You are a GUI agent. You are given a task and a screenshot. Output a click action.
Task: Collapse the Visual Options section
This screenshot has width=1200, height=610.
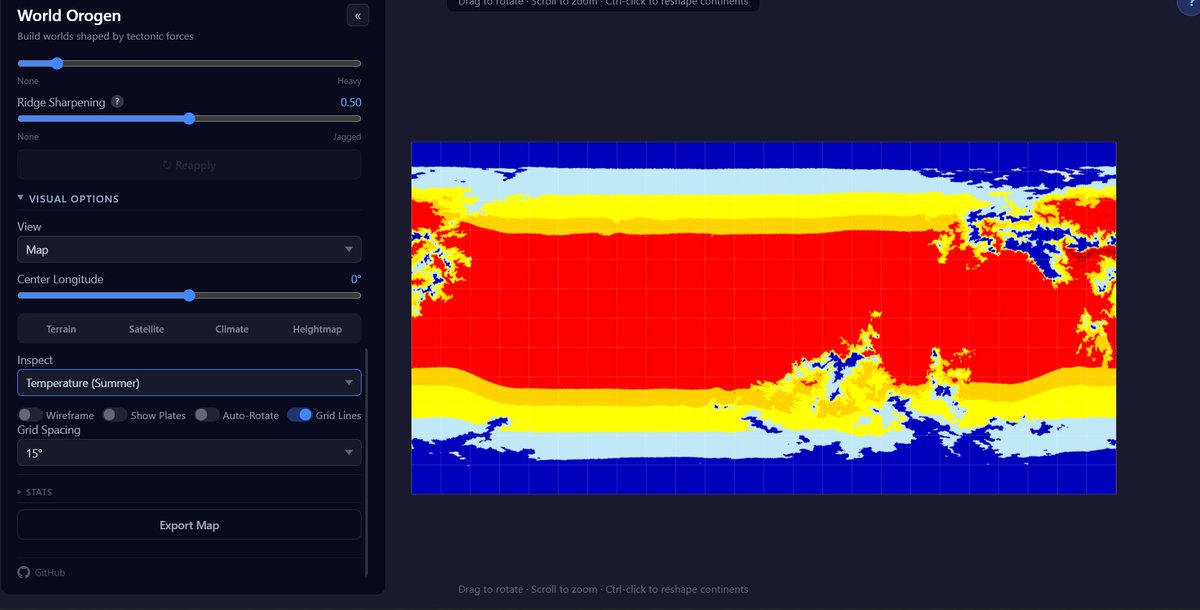point(68,199)
